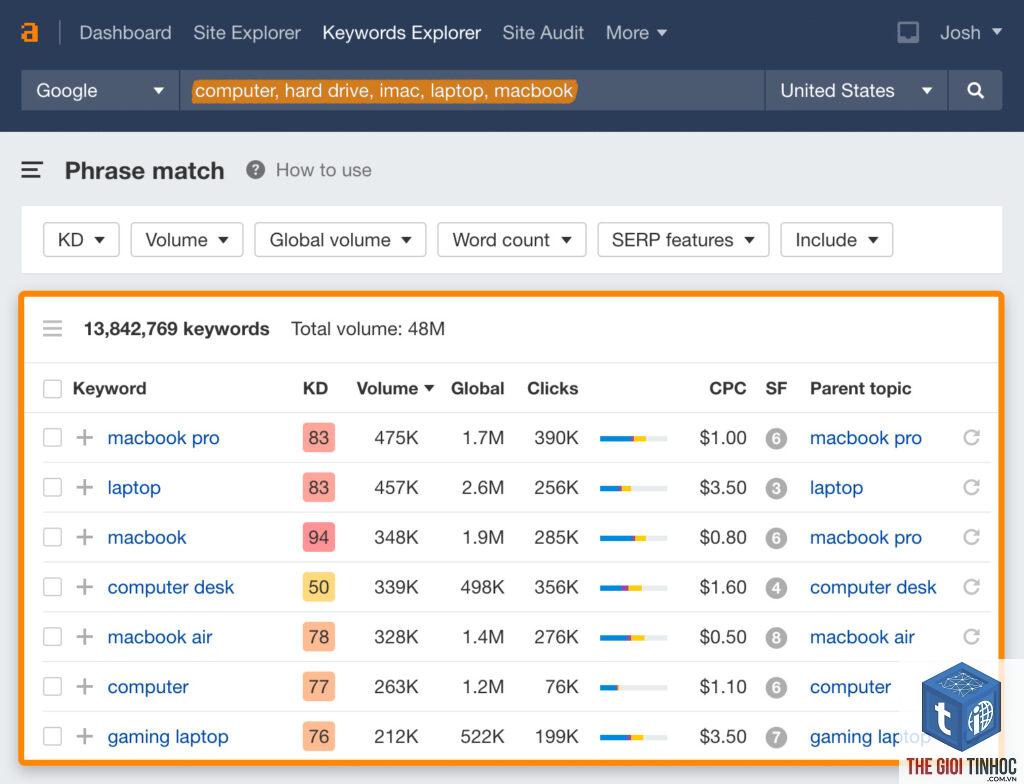Image resolution: width=1024 pixels, height=784 pixels.
Task: Refresh the macbook air row data
Action: (971, 636)
